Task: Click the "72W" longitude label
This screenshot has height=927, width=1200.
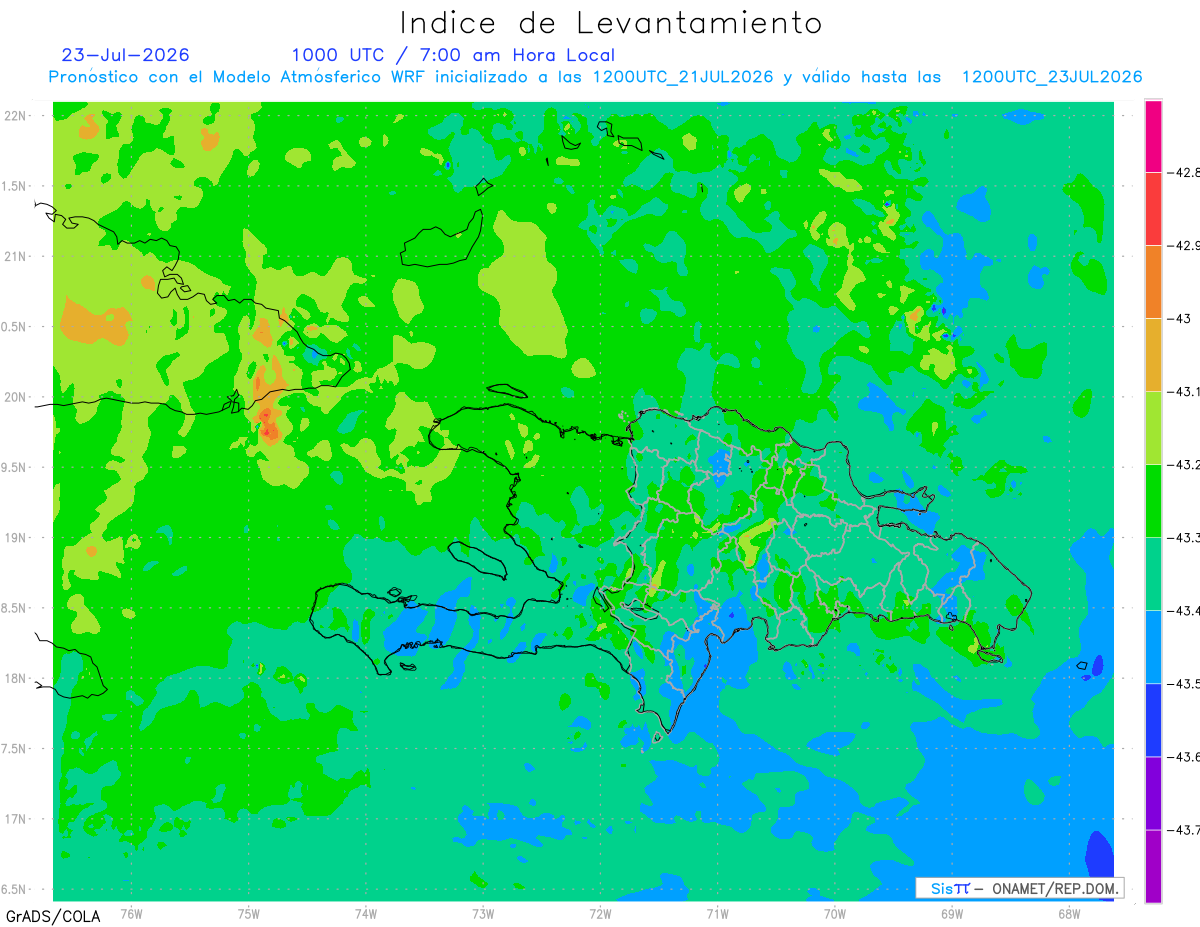Action: click(x=600, y=913)
